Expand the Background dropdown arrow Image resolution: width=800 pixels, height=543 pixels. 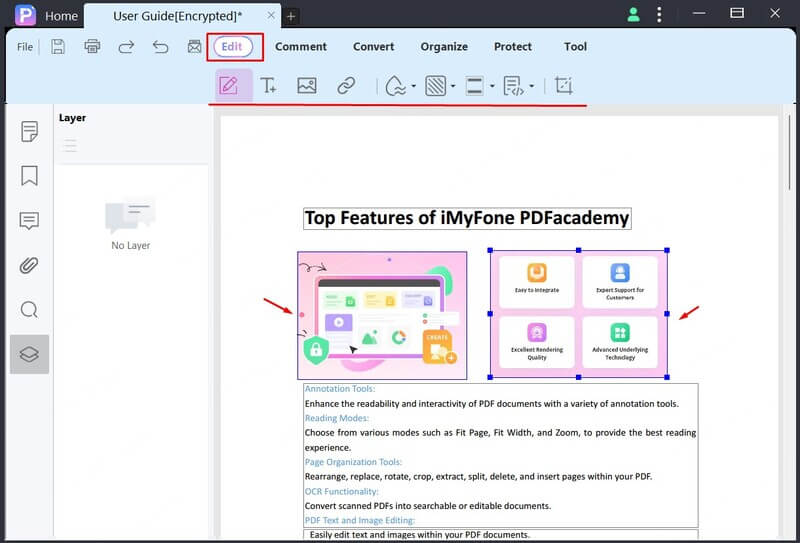point(453,86)
